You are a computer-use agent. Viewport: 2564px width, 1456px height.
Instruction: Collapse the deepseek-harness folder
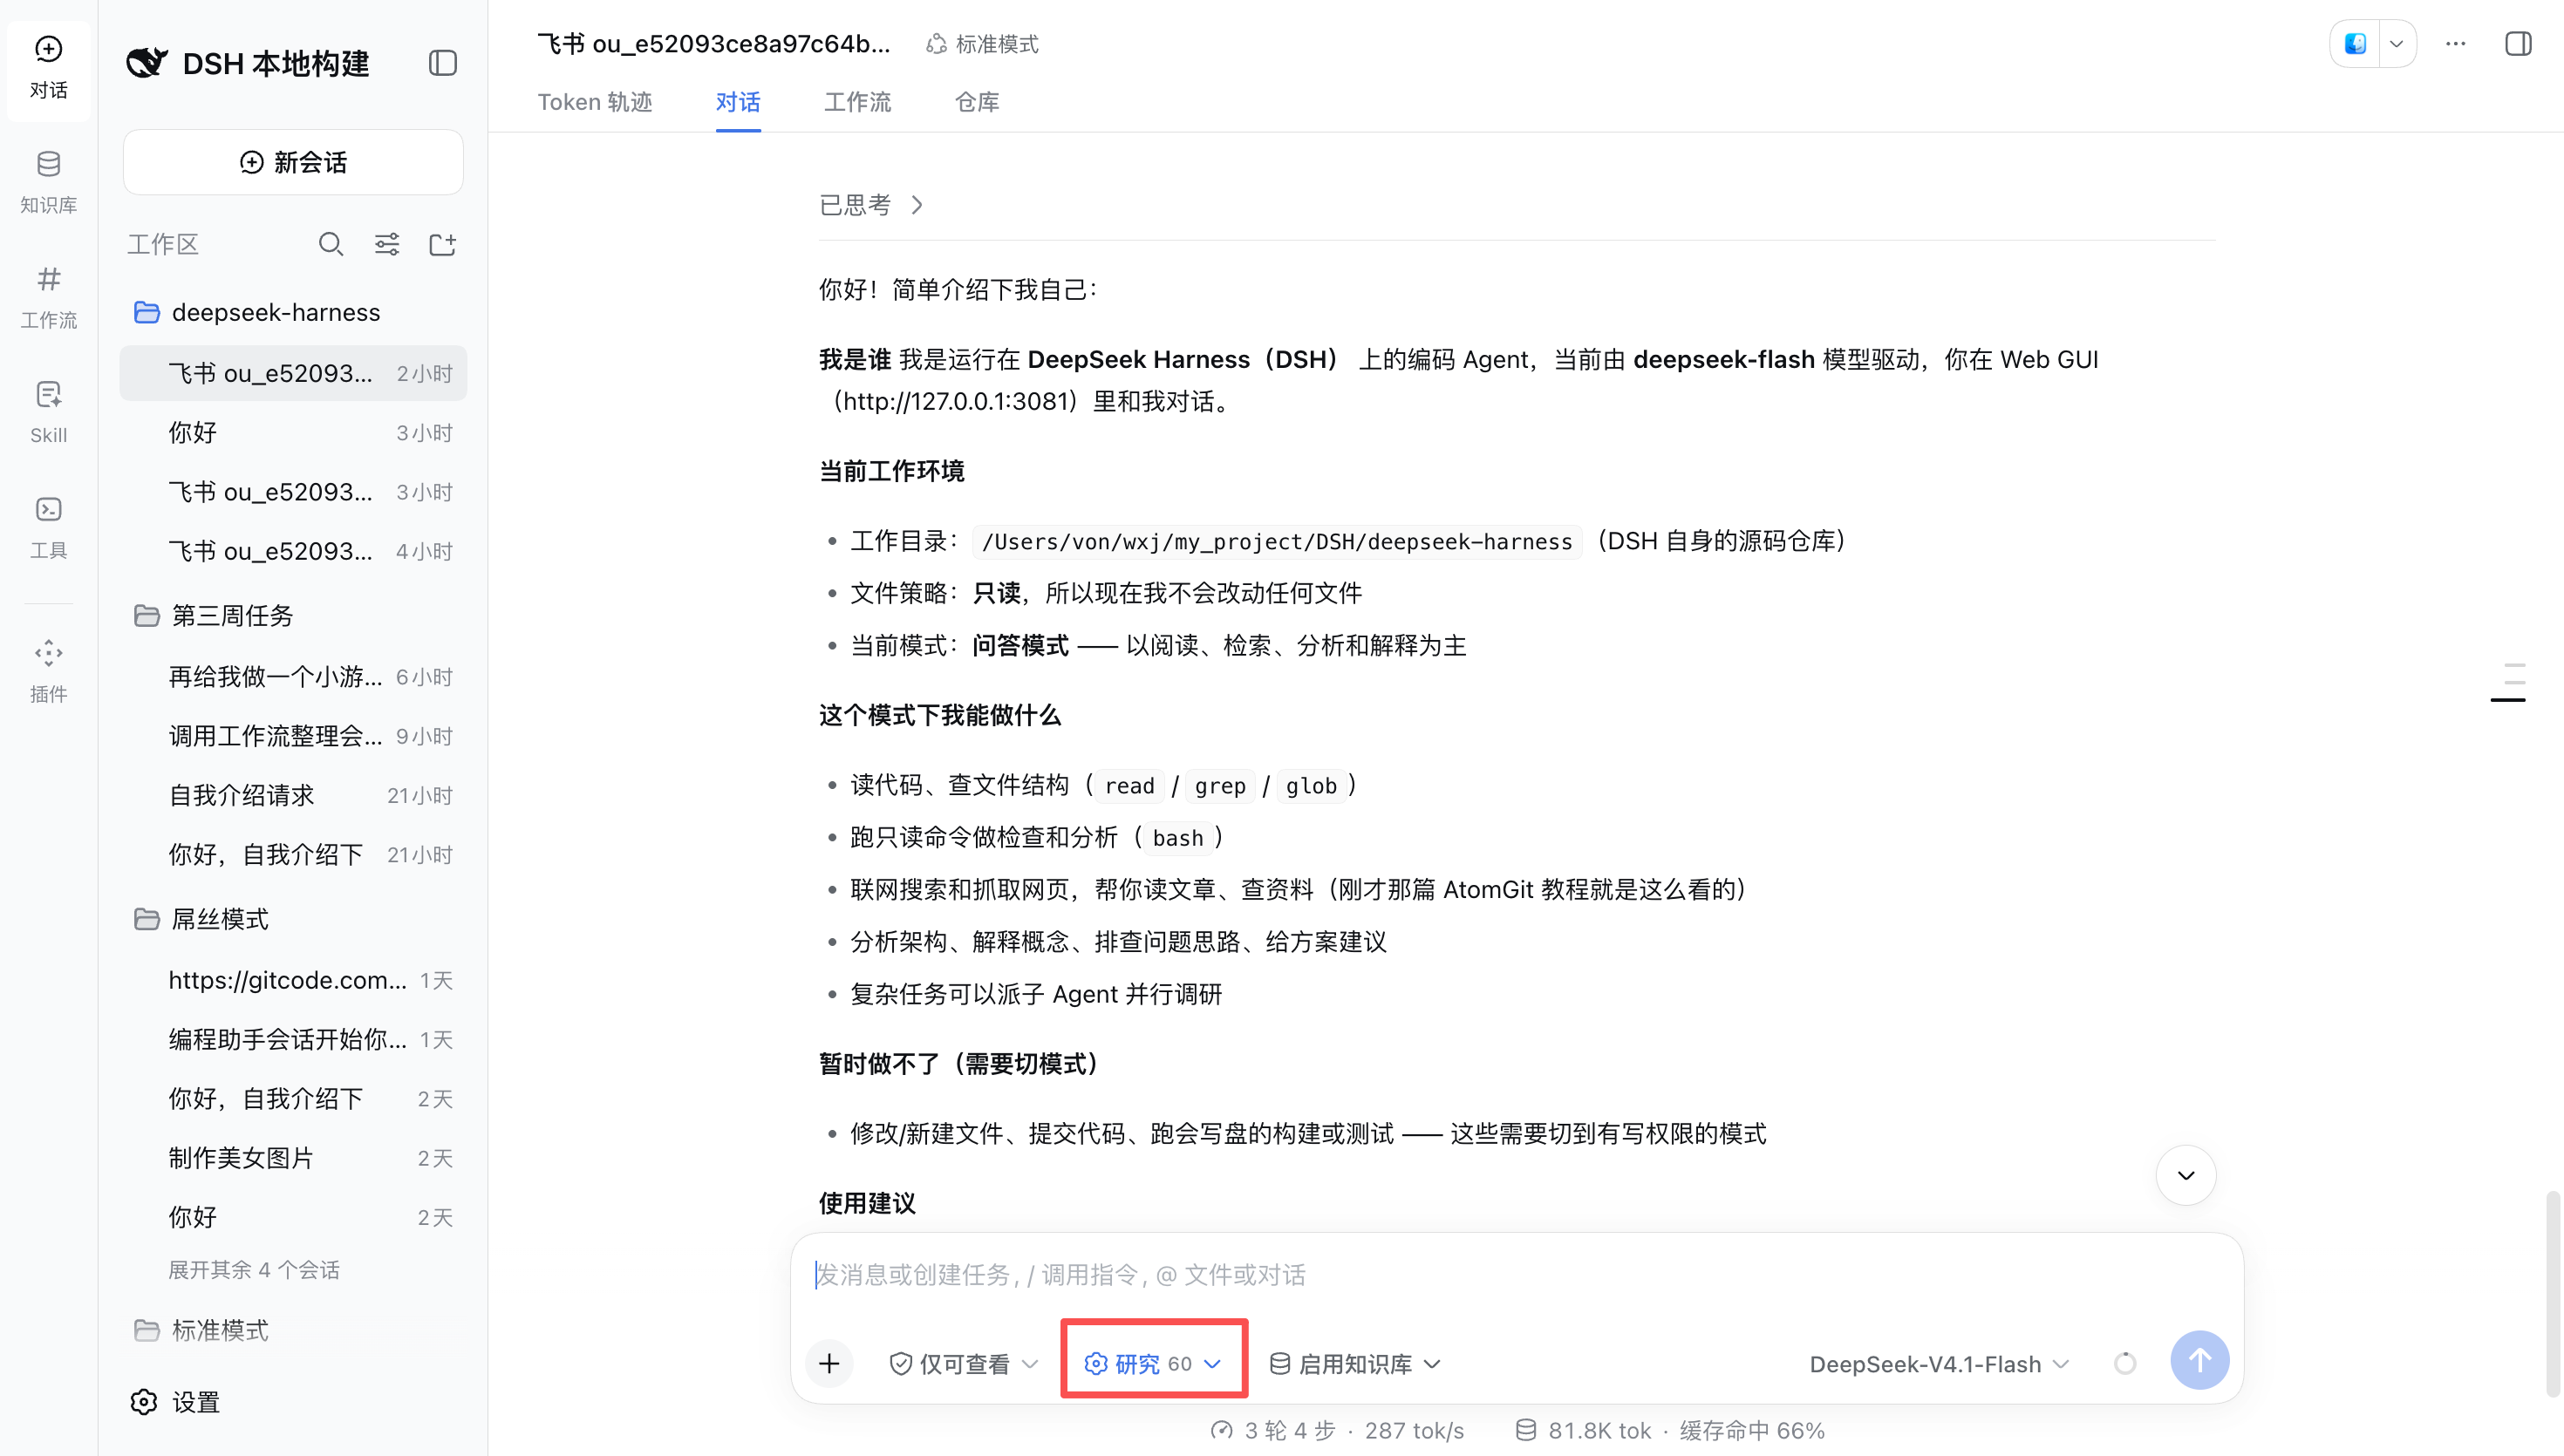pyautogui.click(x=293, y=312)
